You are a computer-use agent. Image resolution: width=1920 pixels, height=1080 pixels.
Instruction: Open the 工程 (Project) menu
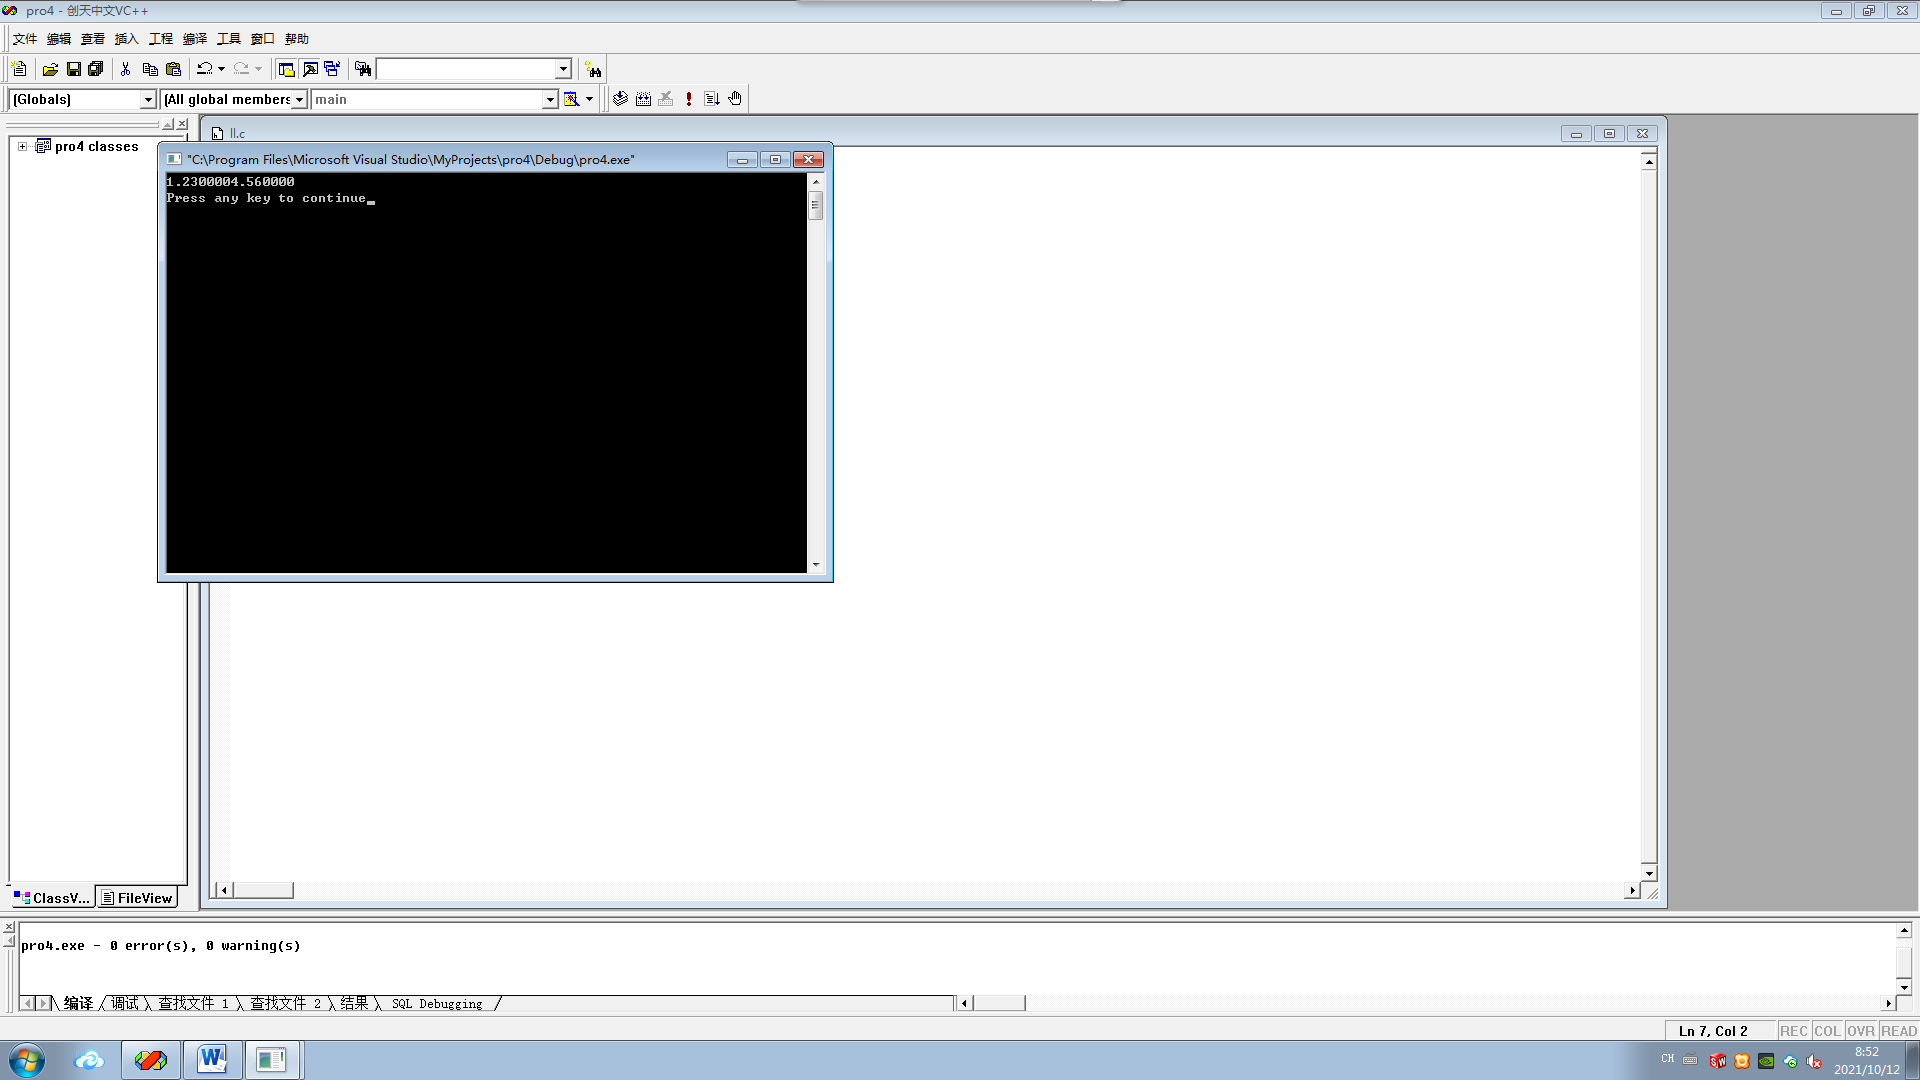click(x=160, y=39)
